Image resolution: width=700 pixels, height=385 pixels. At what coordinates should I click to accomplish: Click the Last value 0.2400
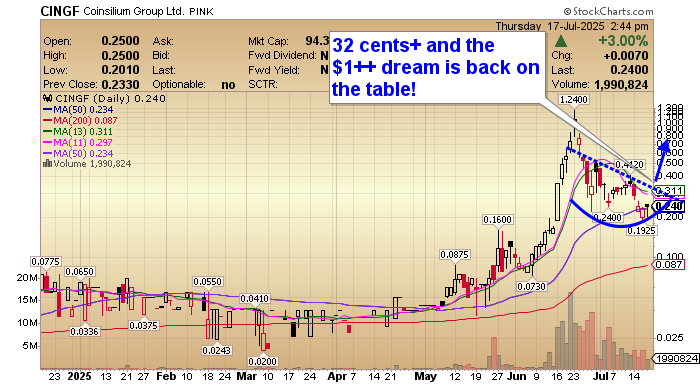629,70
